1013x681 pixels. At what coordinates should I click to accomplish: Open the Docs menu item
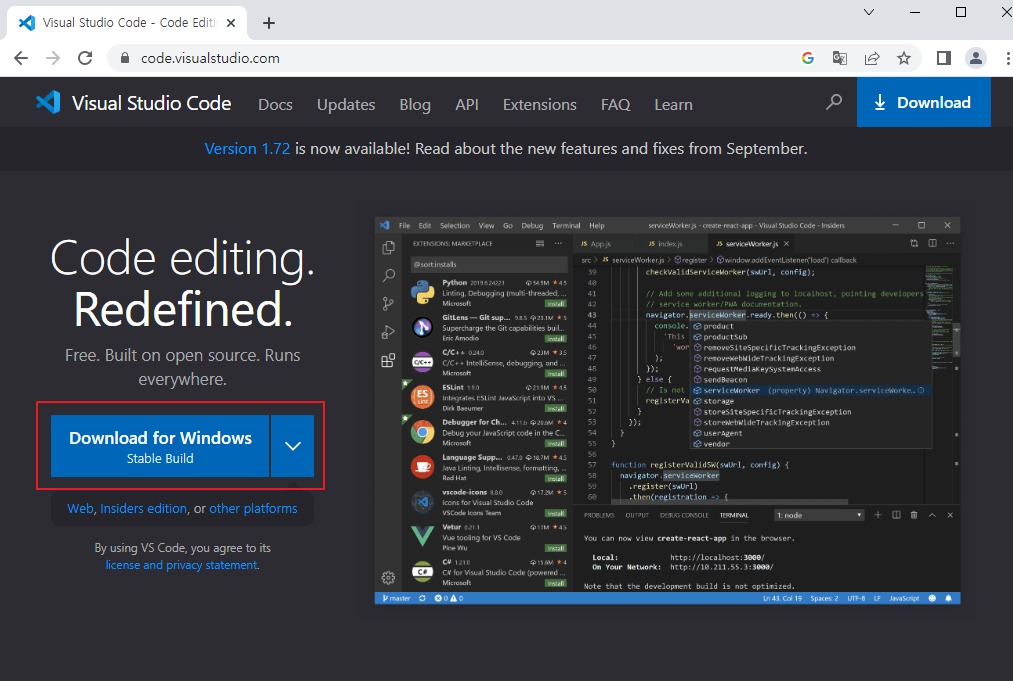[275, 105]
